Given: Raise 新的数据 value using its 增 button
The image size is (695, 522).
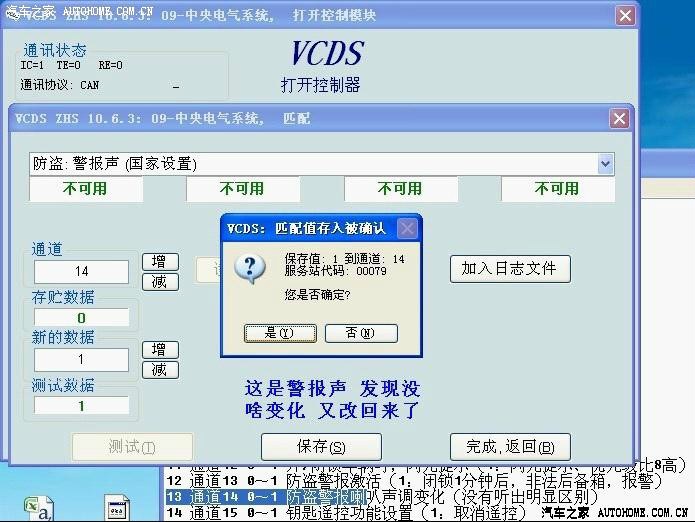Looking at the screenshot, I should [x=160, y=349].
